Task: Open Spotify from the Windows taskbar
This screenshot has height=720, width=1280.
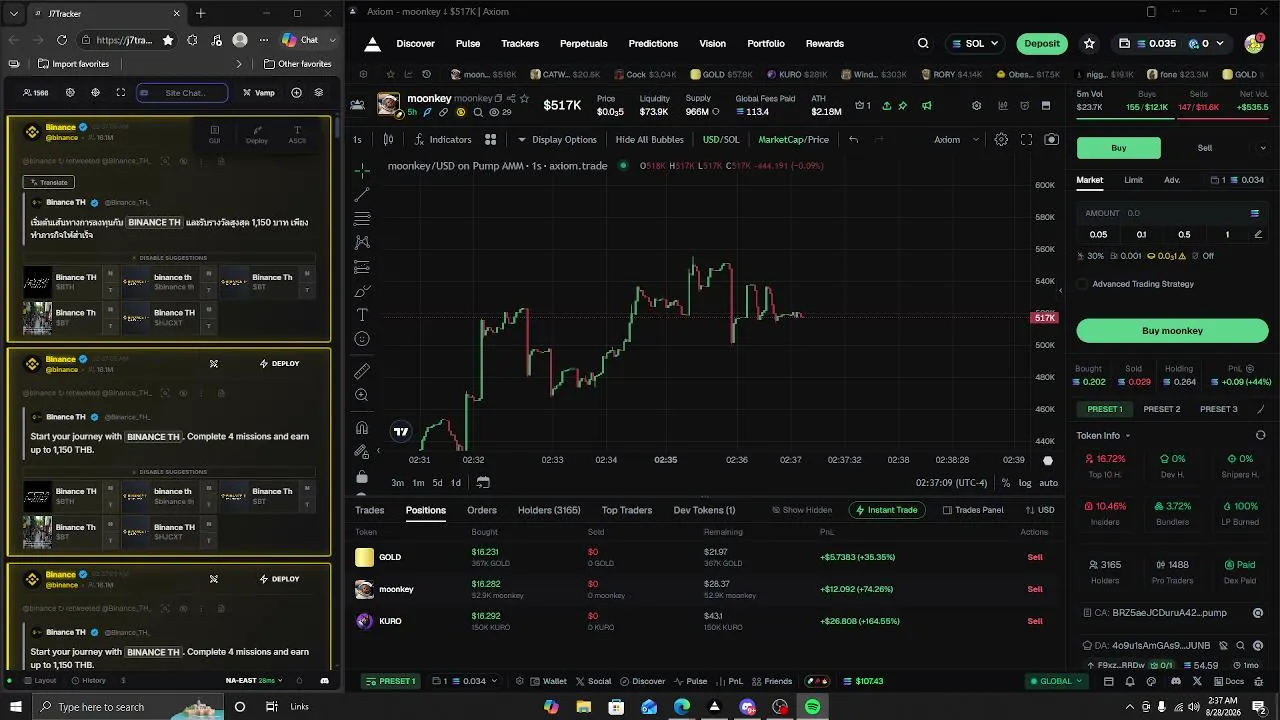Action: tap(813, 707)
